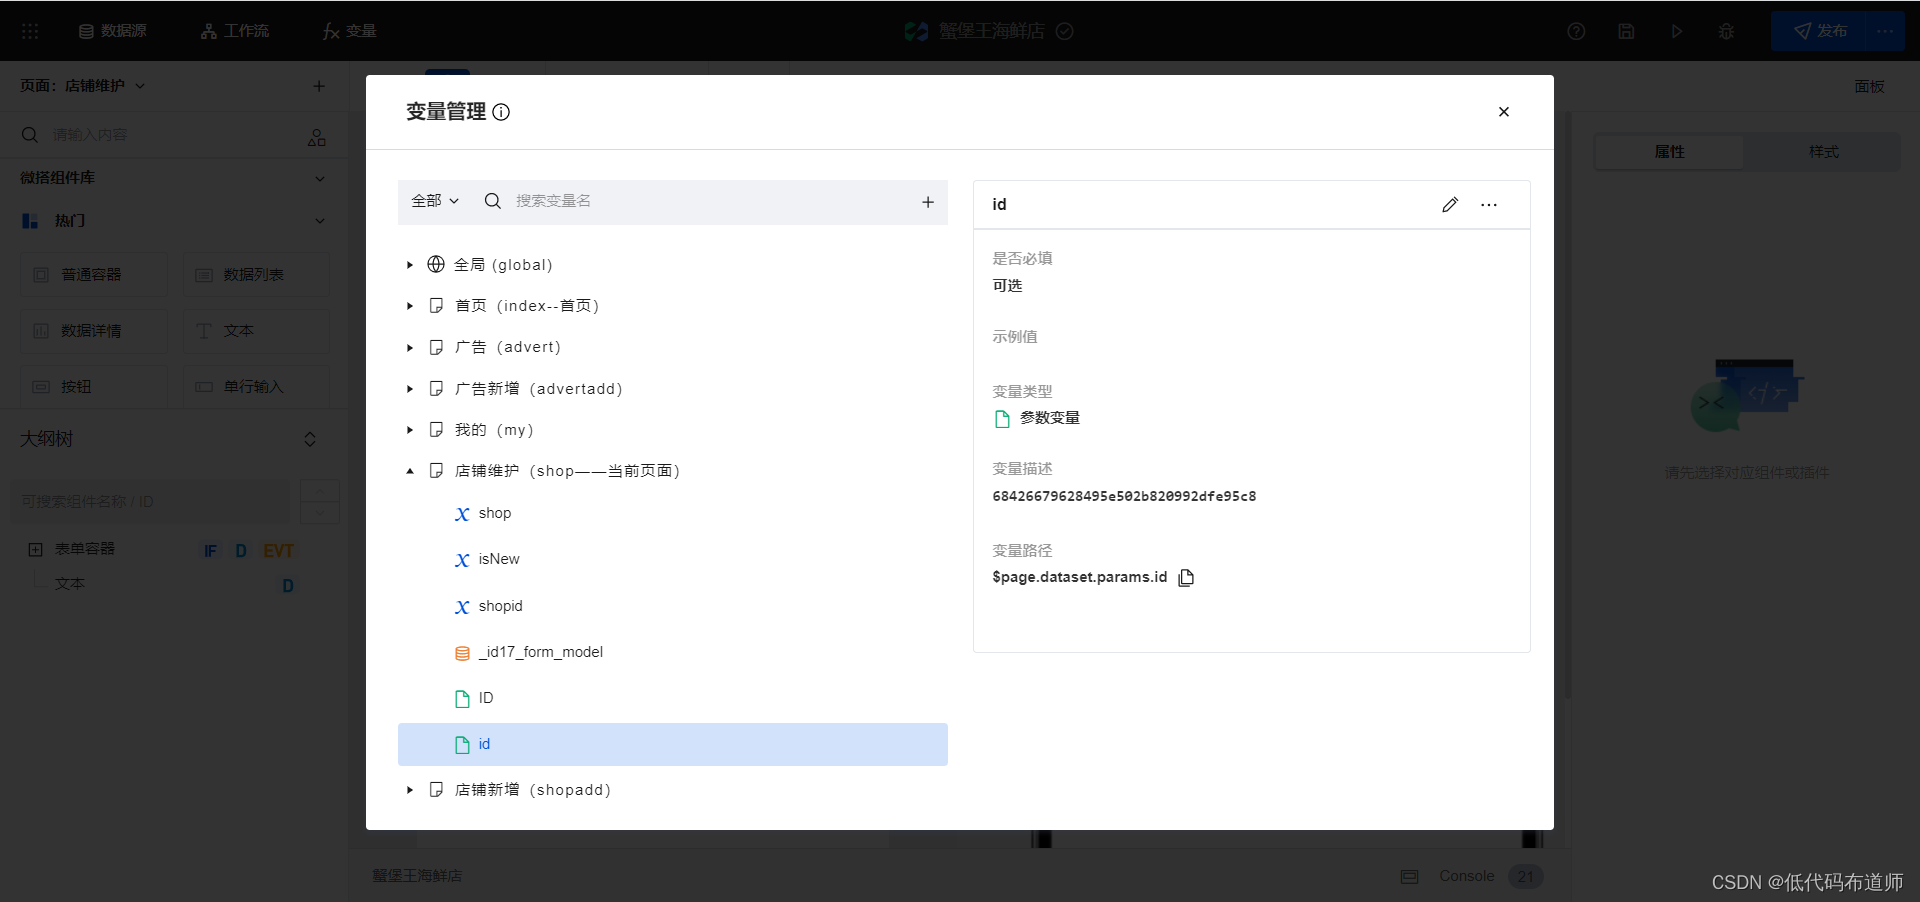Open more options menu for id variable
Image resolution: width=1920 pixels, height=902 pixels.
pos(1489,205)
